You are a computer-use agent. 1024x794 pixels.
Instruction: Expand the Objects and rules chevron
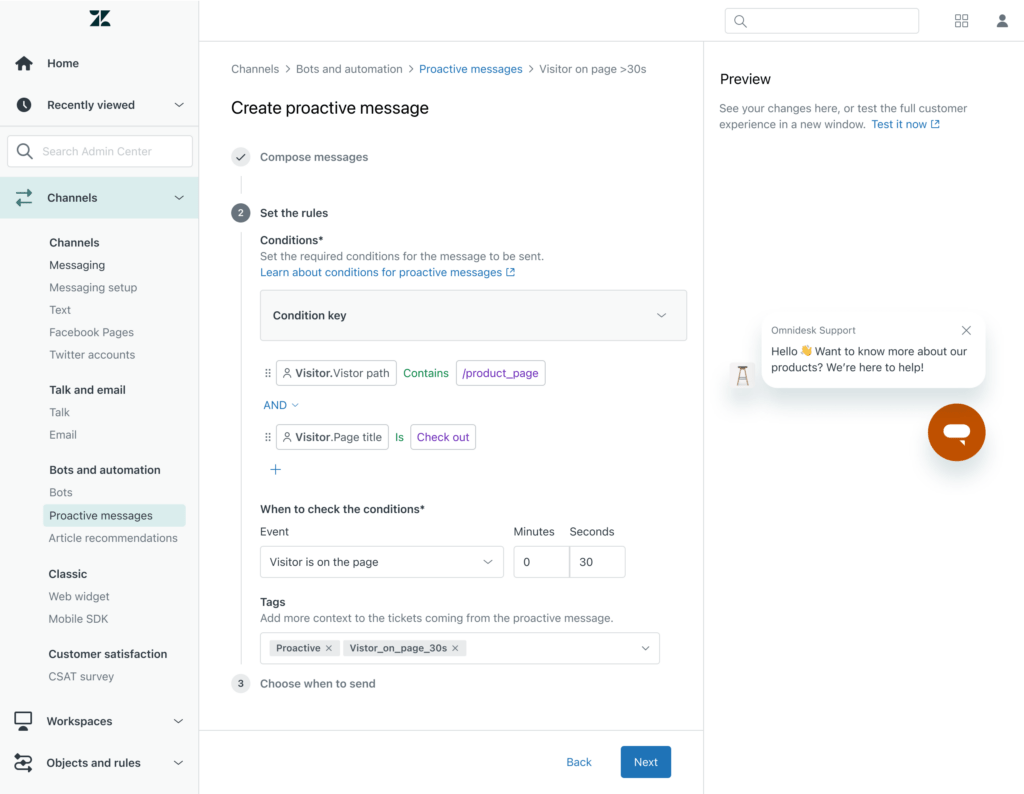(x=178, y=763)
